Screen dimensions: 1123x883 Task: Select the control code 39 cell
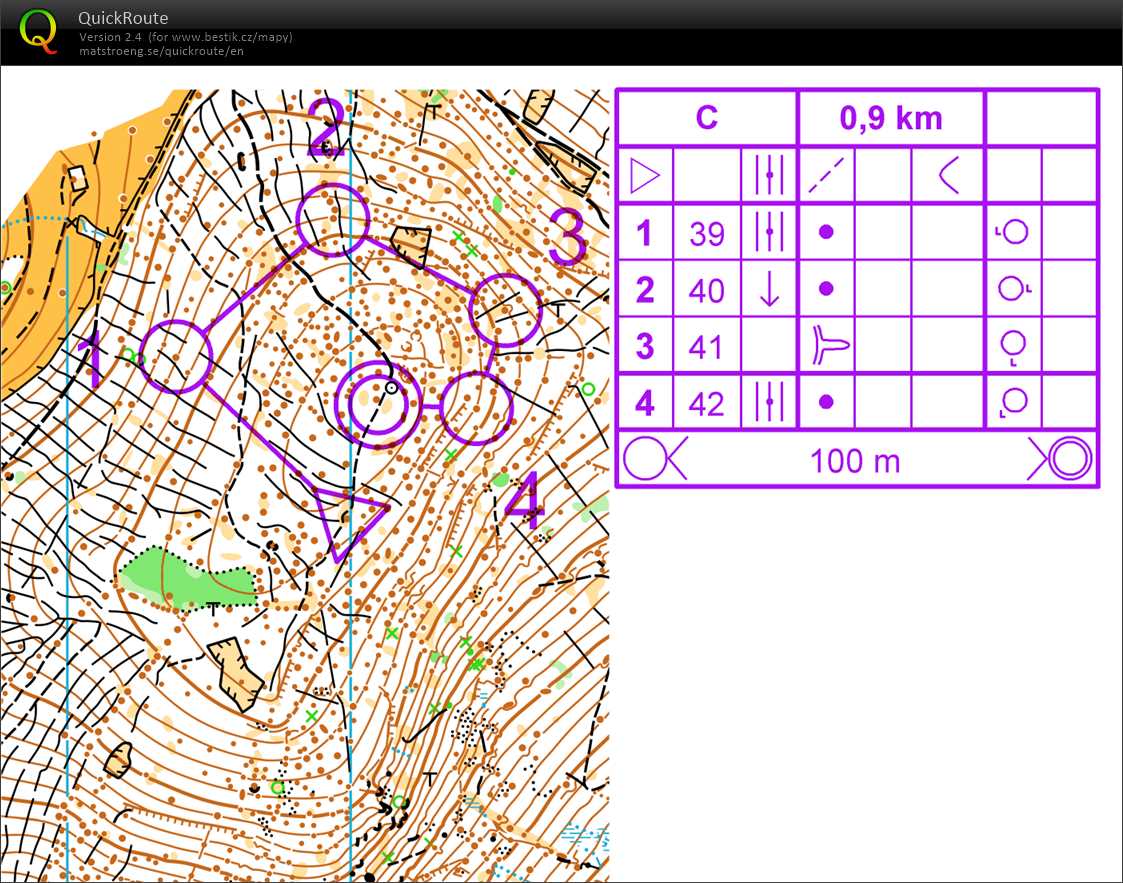pyautogui.click(x=706, y=233)
